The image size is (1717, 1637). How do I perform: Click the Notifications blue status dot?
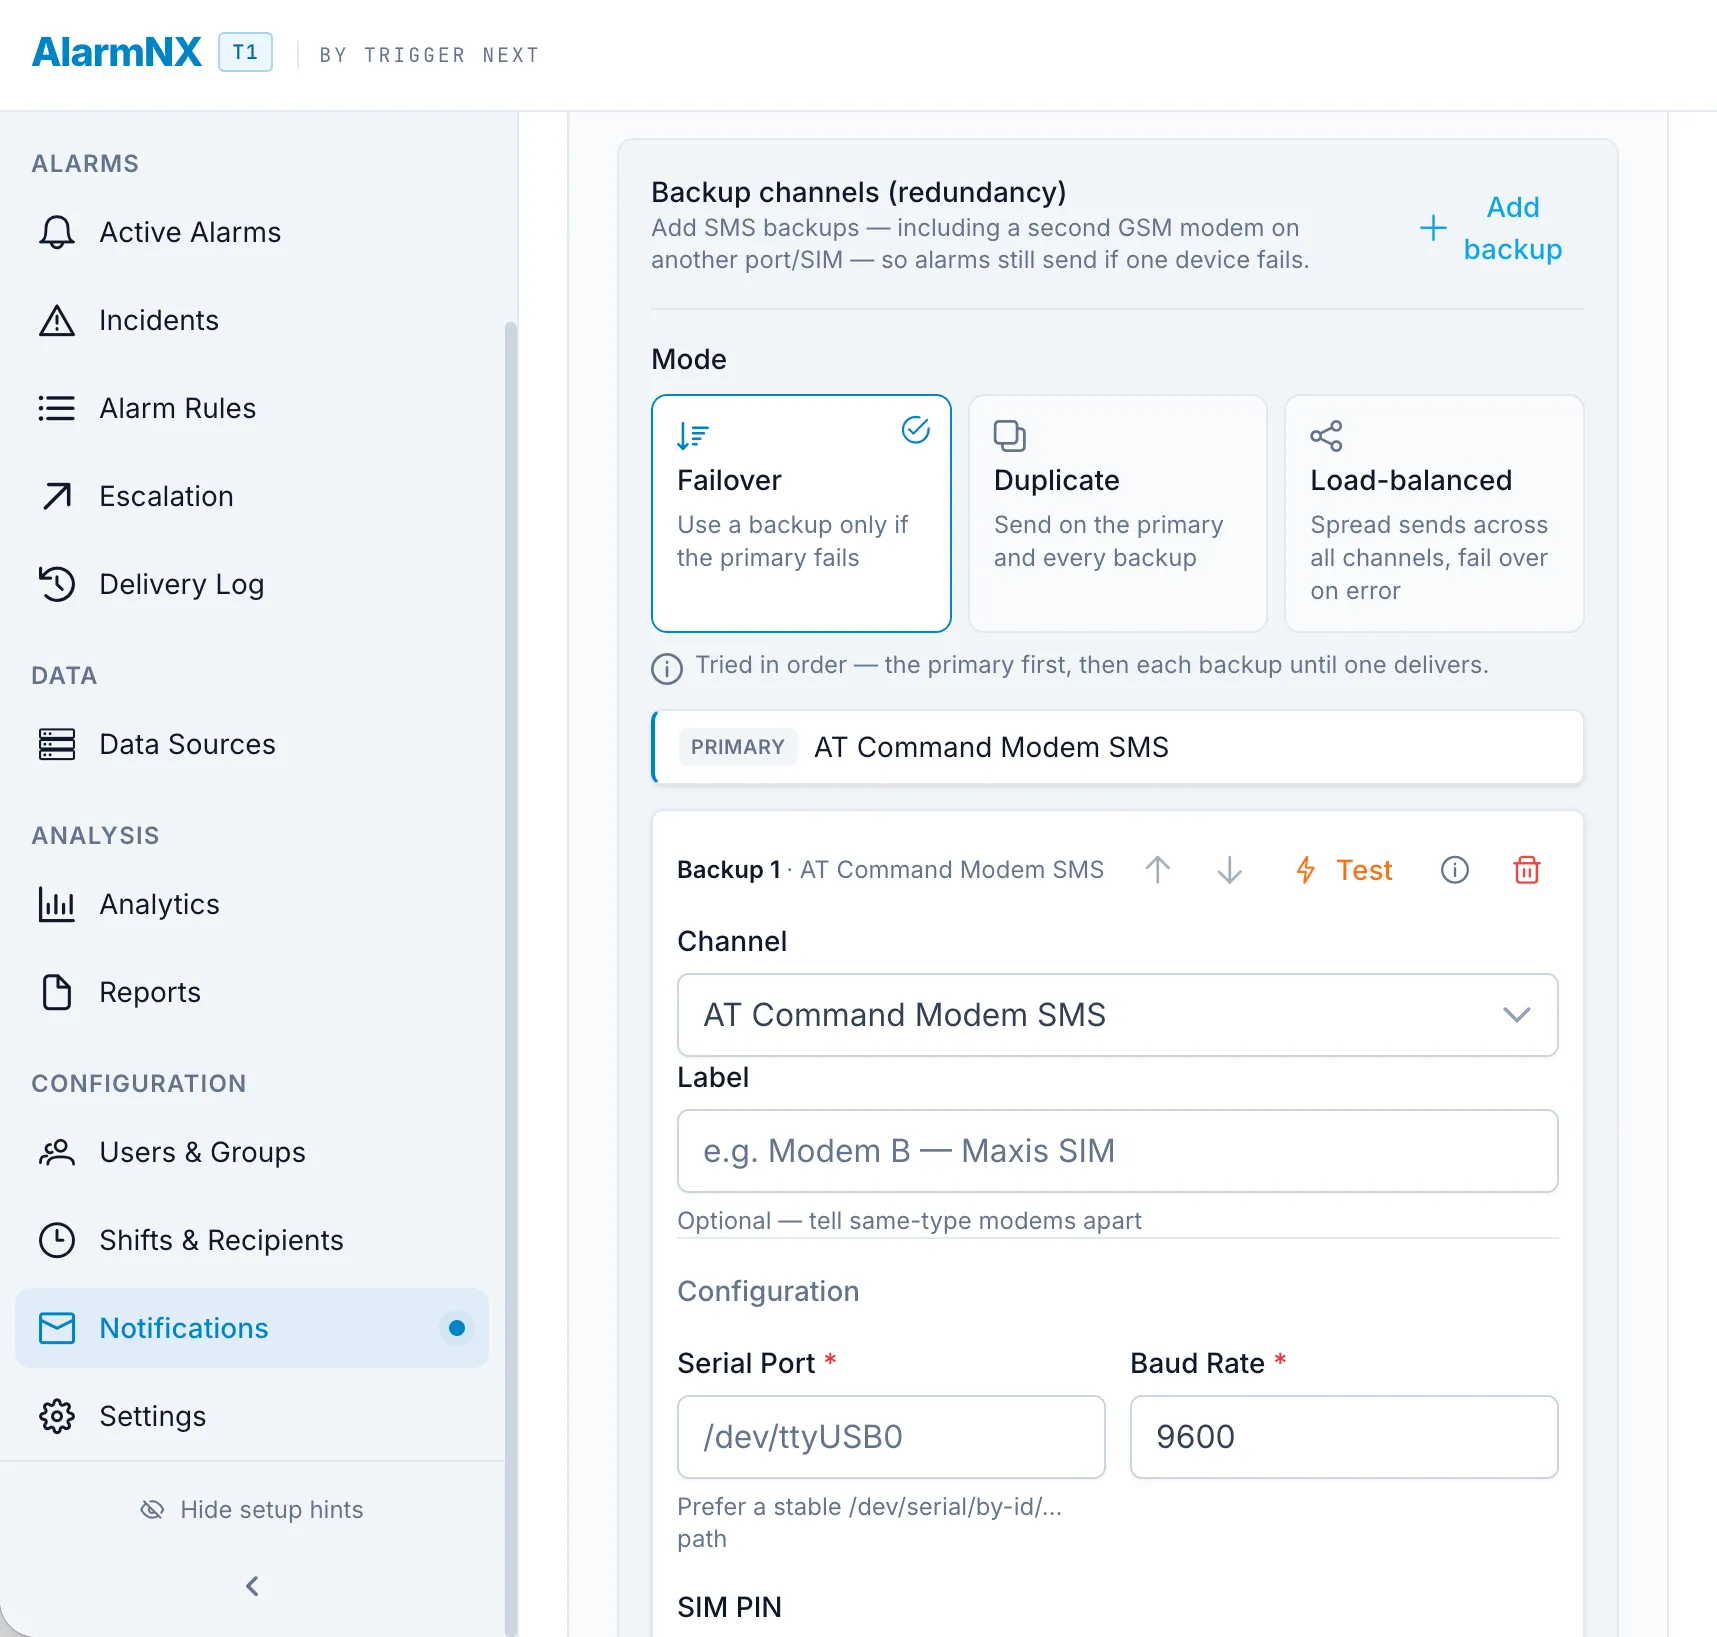click(457, 1328)
